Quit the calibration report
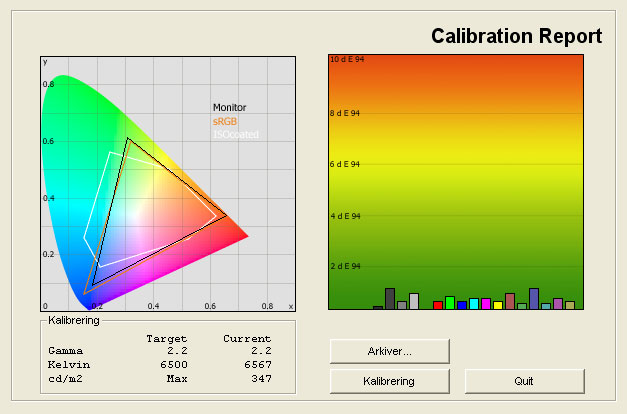 click(x=524, y=381)
